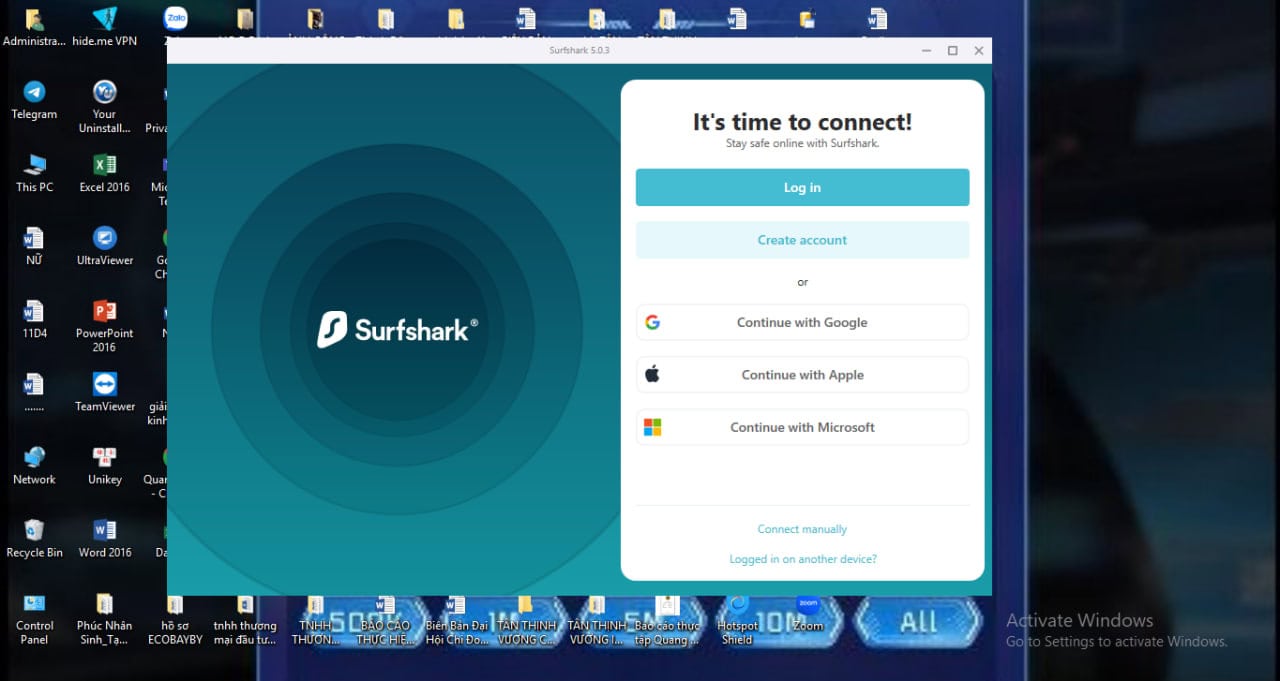This screenshot has width=1280, height=681.
Task: Click the Surfshark logo
Action: pyautogui.click(x=397, y=329)
